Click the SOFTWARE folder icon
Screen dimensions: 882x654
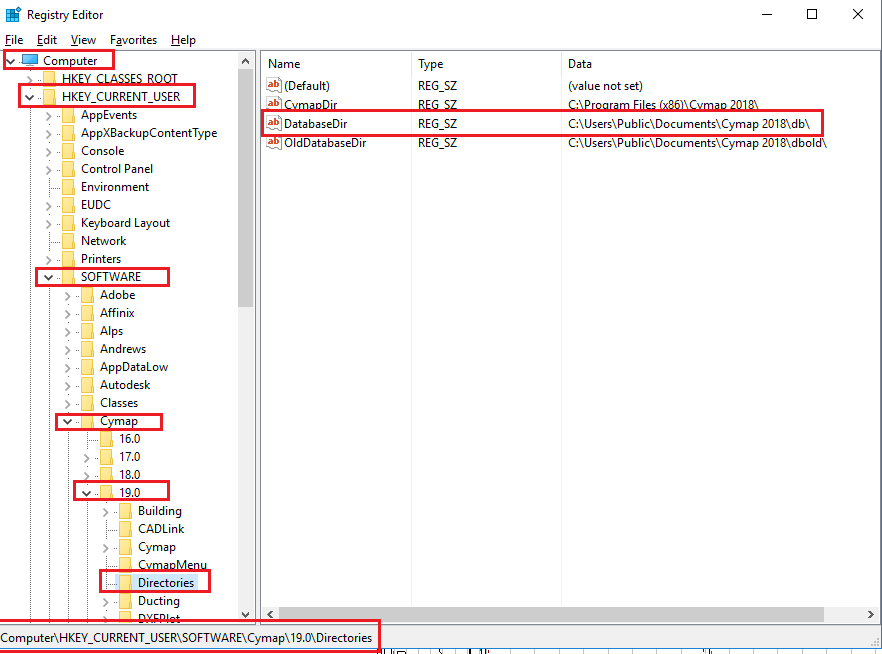tap(69, 277)
